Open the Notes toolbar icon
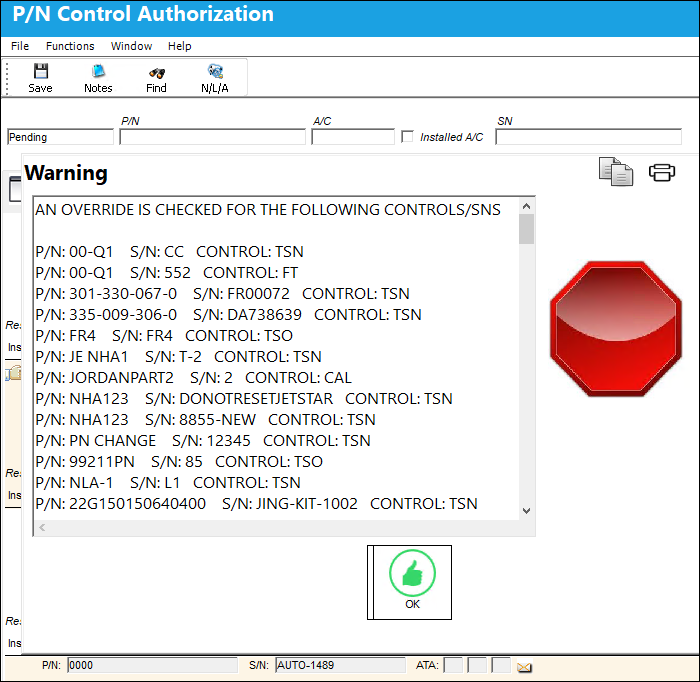Image resolution: width=700 pixels, height=682 pixels. pyautogui.click(x=98, y=78)
